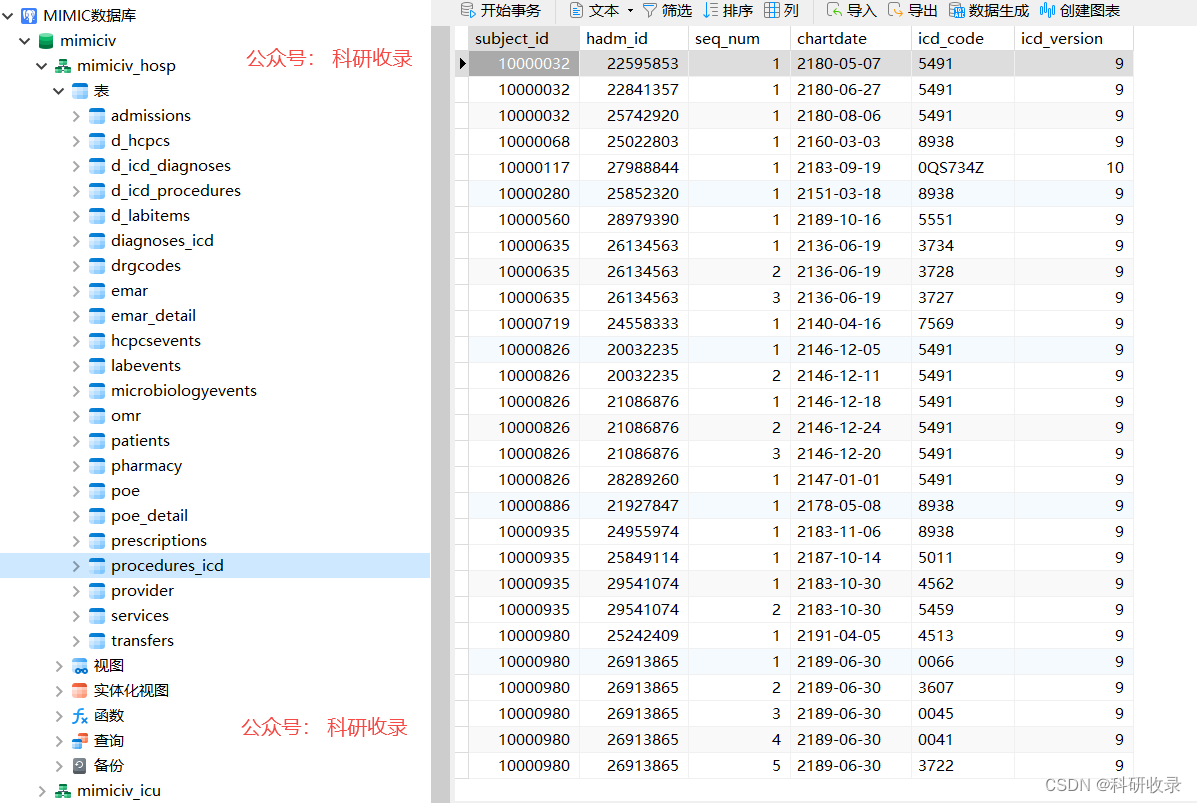Viewport: 1197px width, 803px height.
Task: Click the labevents table icon
Action: pyautogui.click(x=97, y=366)
